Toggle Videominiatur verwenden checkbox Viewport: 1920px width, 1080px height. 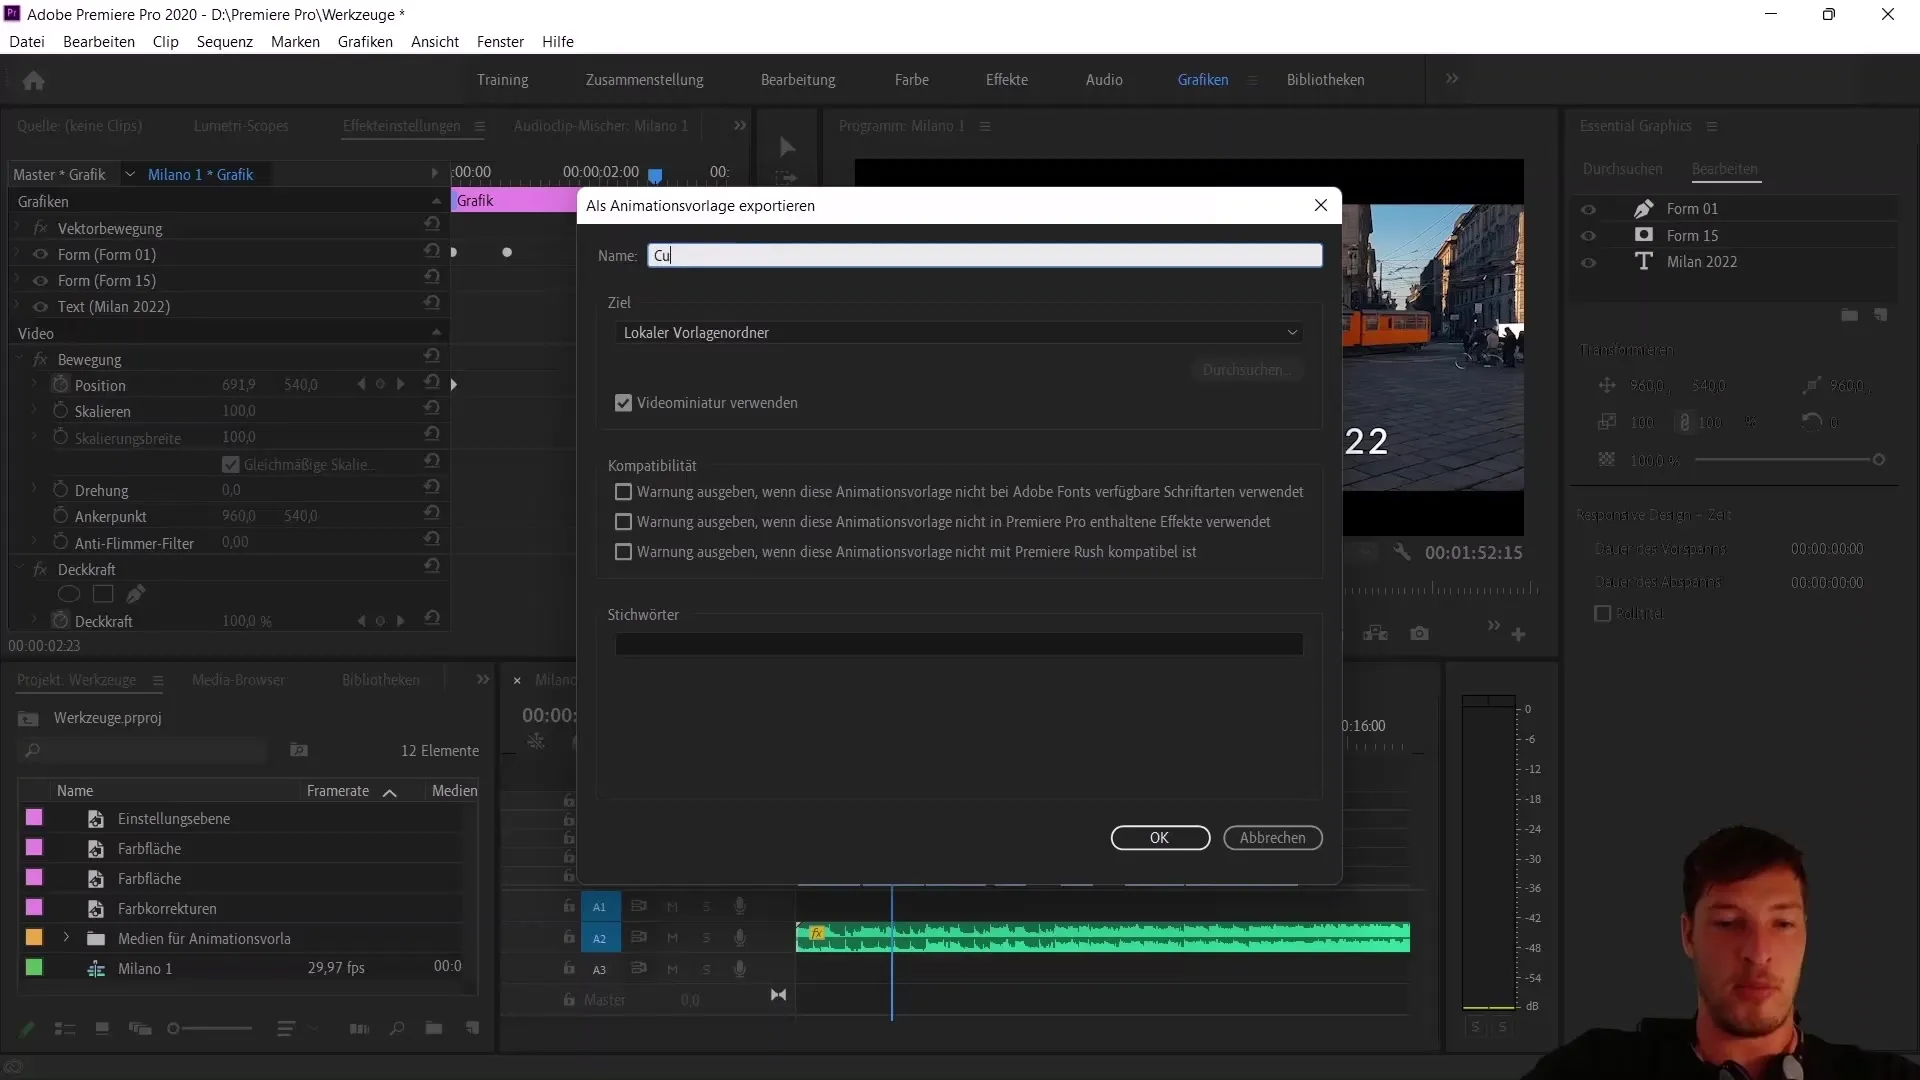(623, 403)
